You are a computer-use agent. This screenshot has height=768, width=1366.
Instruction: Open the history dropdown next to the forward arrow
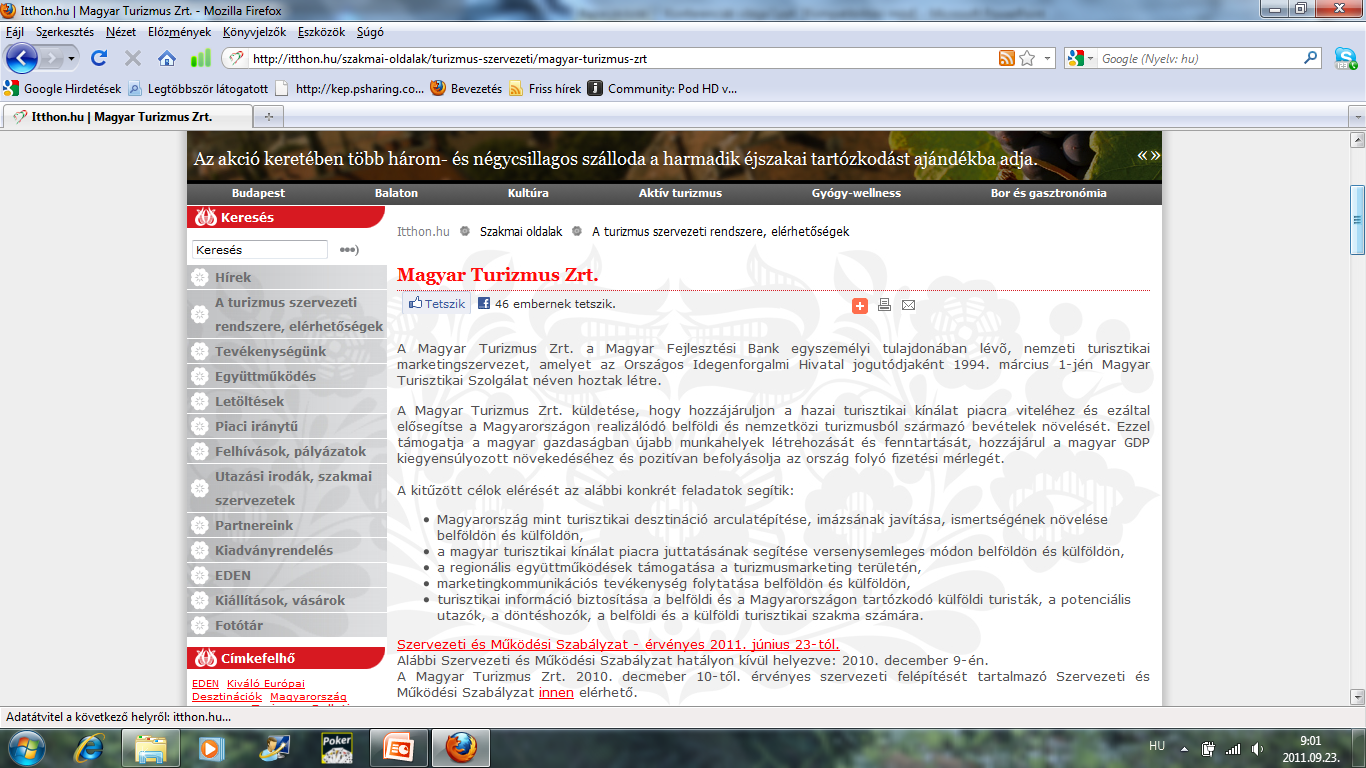(72, 59)
